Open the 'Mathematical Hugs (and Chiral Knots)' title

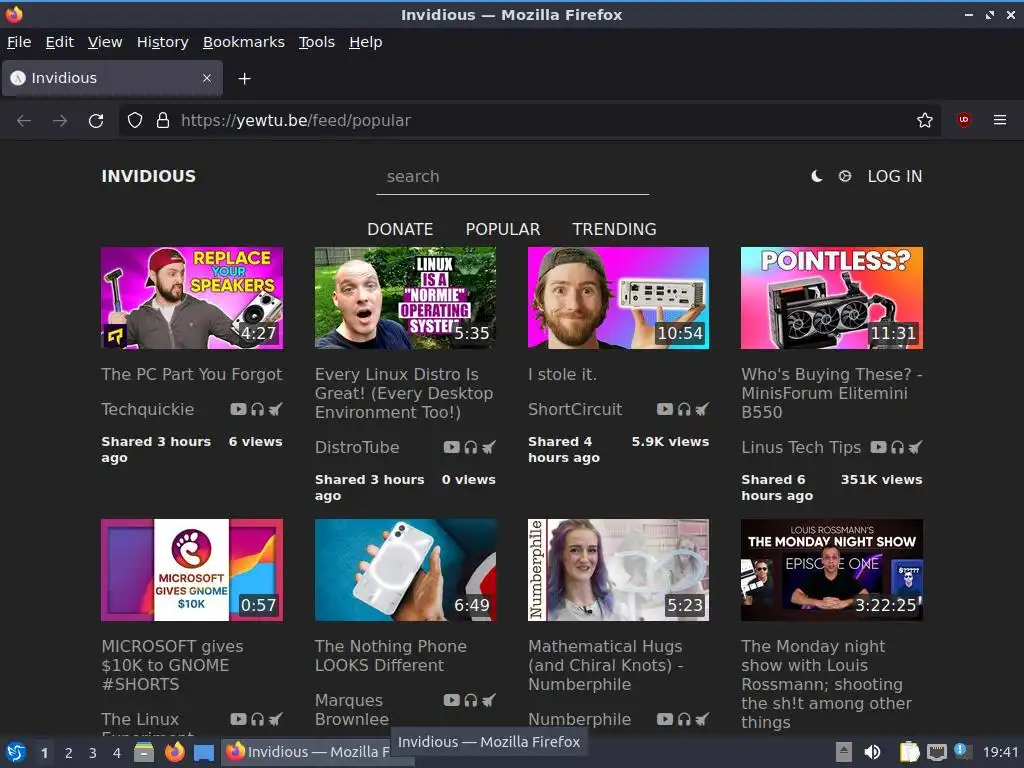point(605,665)
